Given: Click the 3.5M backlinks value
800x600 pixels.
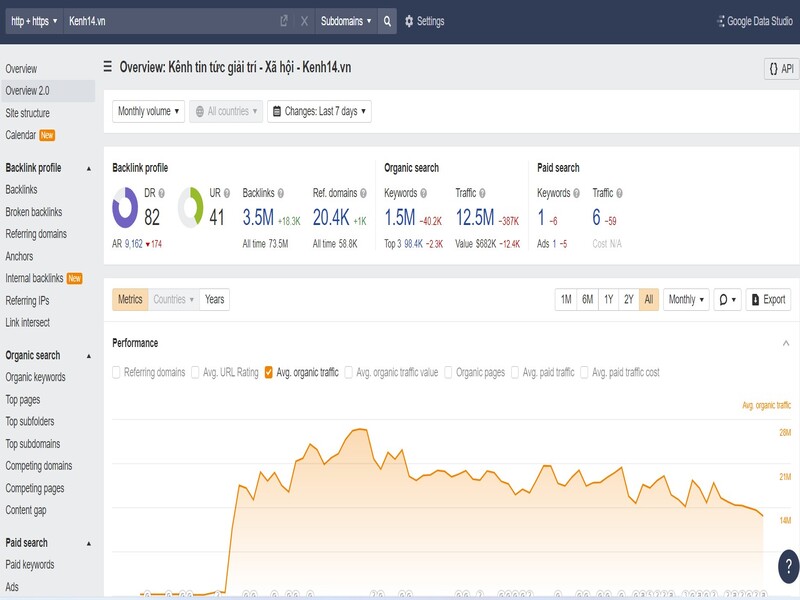Looking at the screenshot, I should point(258,218).
